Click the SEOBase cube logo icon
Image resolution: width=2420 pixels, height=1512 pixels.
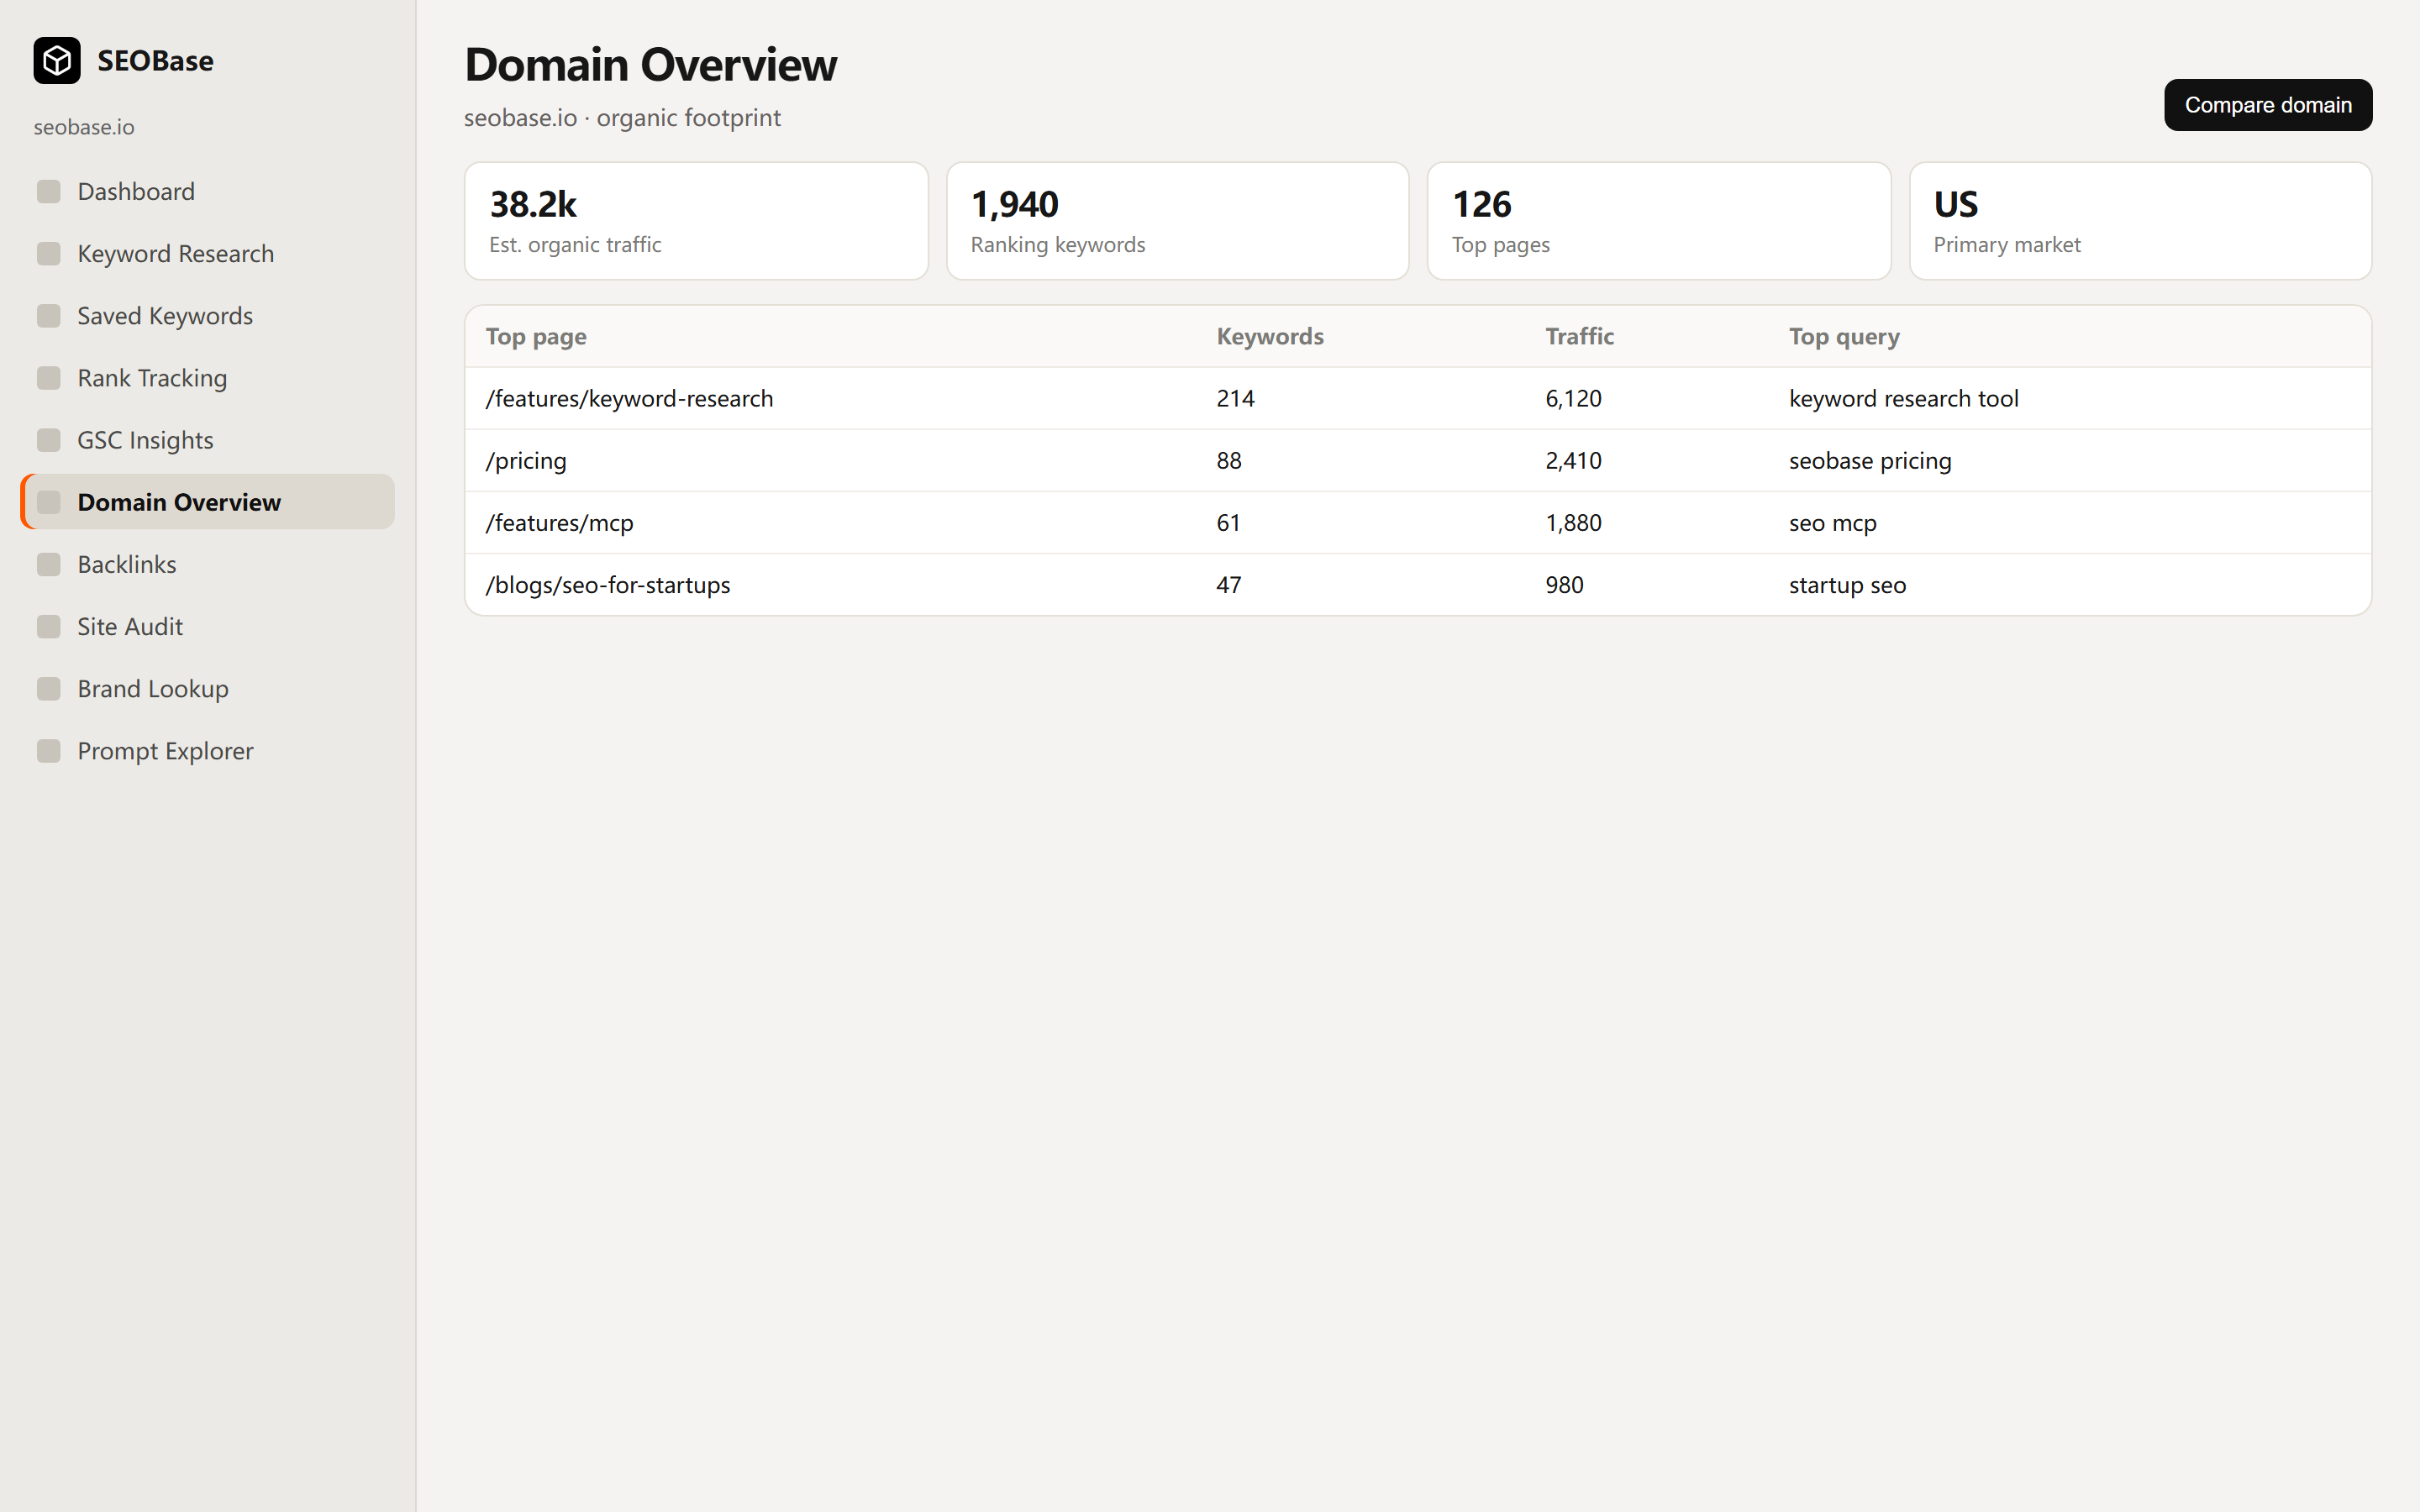point(57,61)
